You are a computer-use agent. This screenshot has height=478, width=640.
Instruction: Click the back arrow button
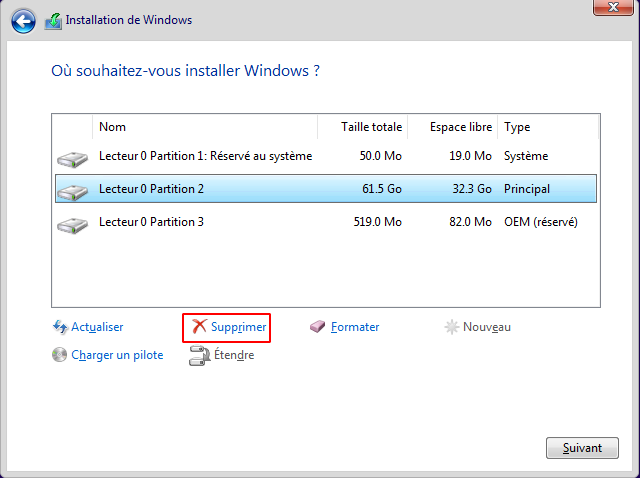point(23,20)
